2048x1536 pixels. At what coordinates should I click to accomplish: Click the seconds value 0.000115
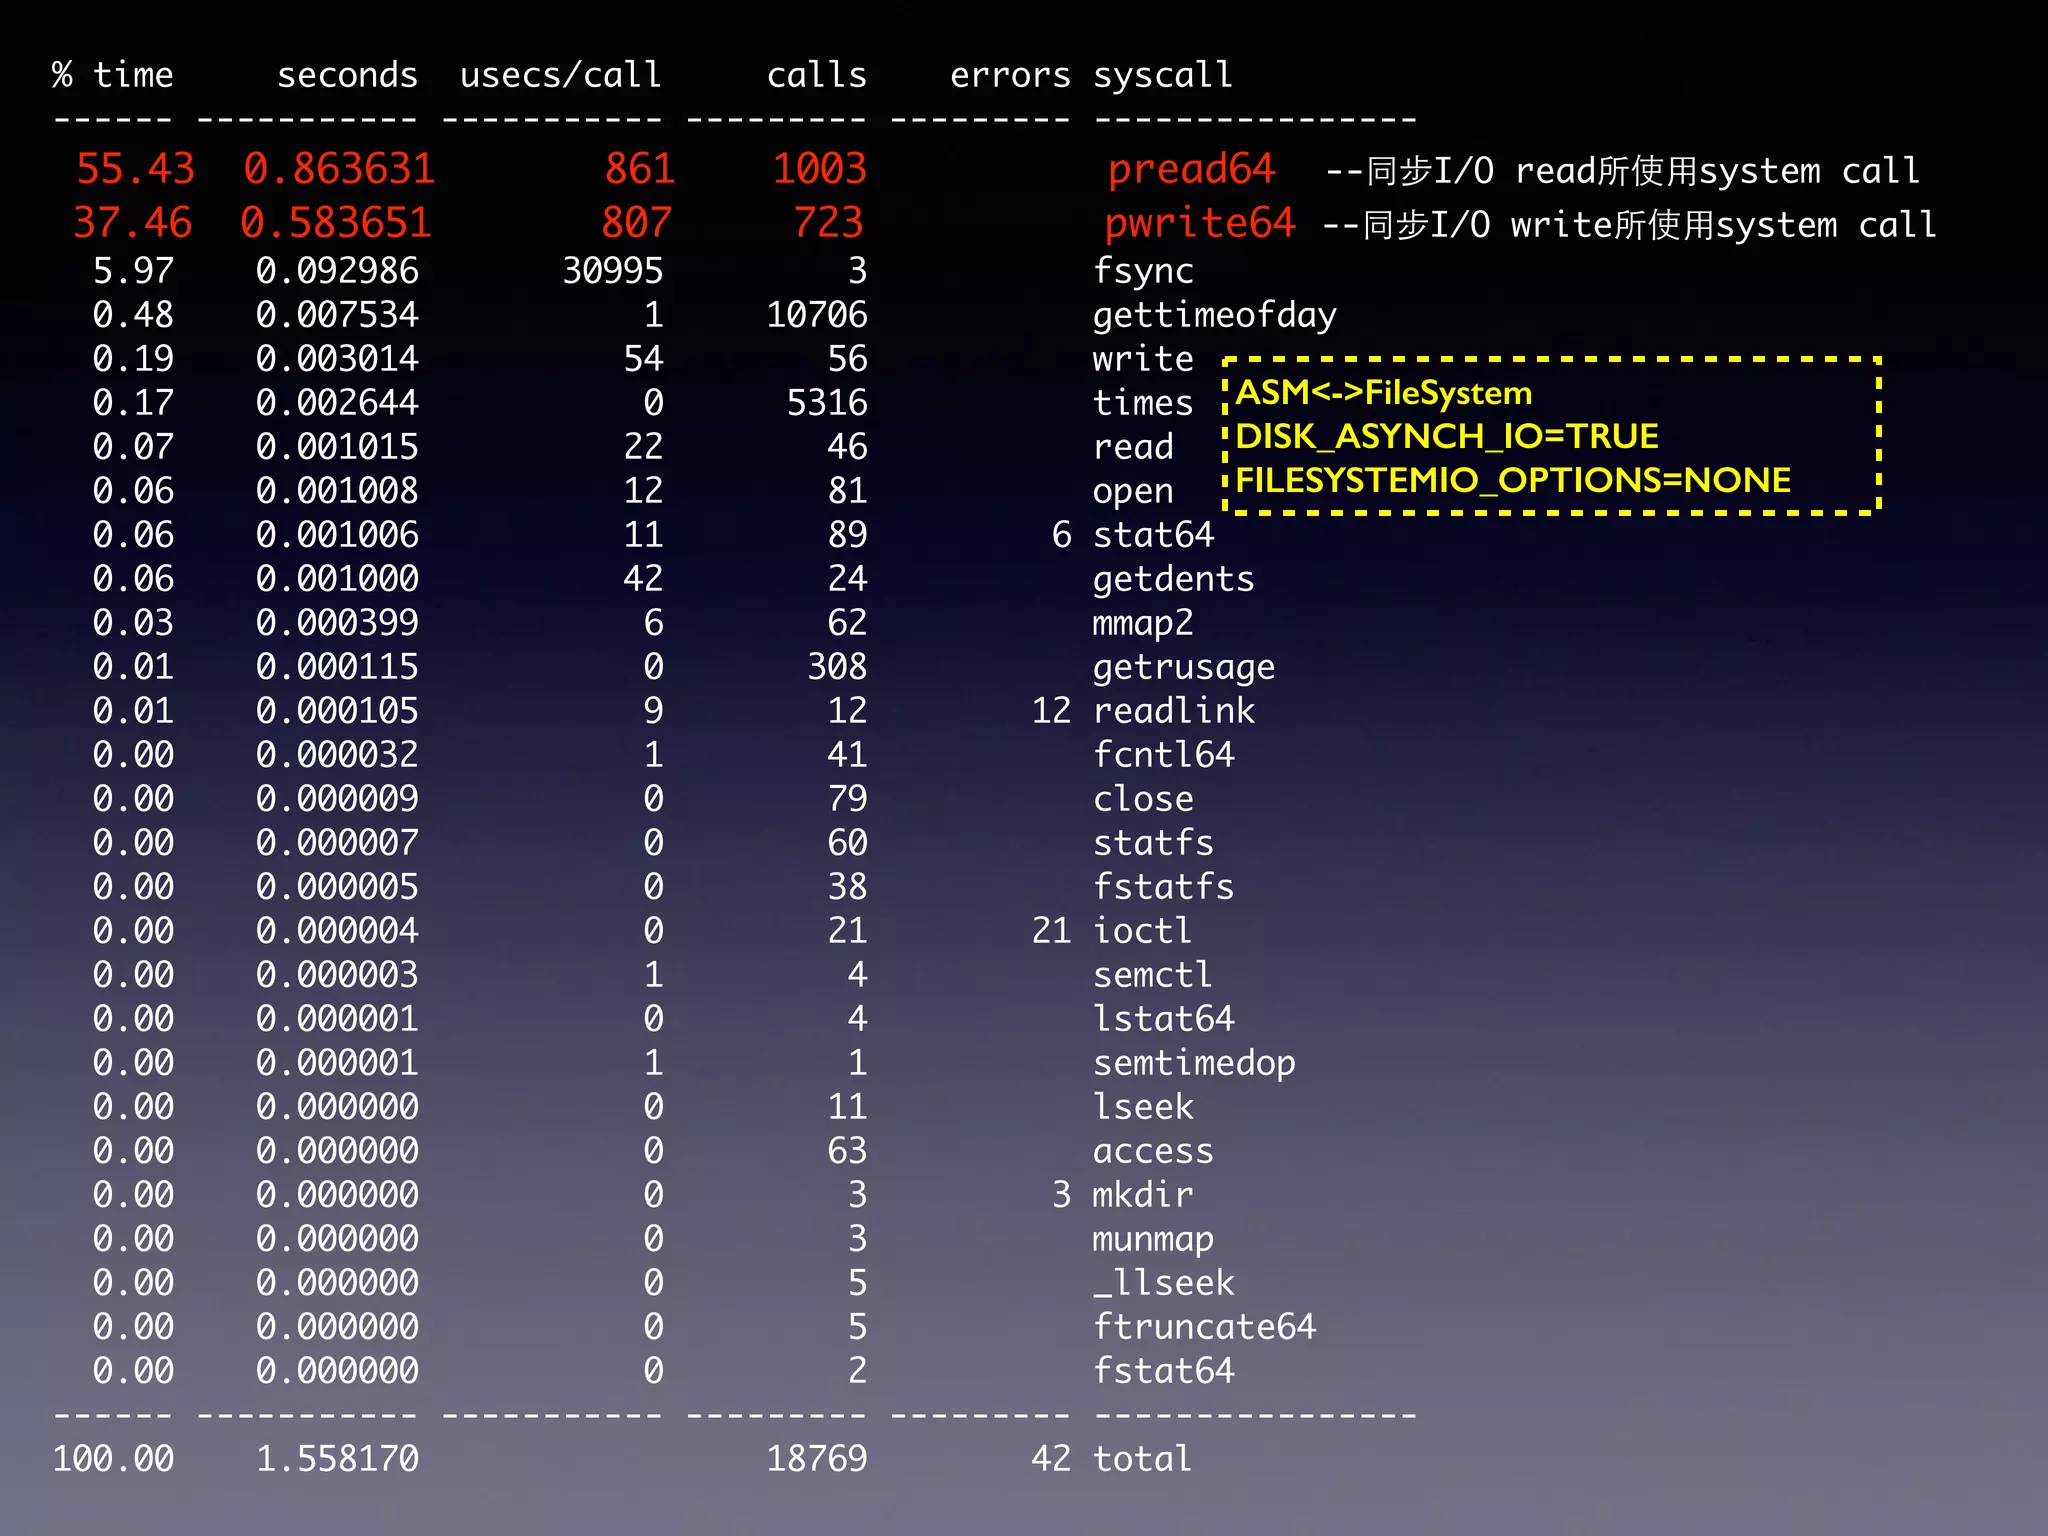pyautogui.click(x=337, y=667)
